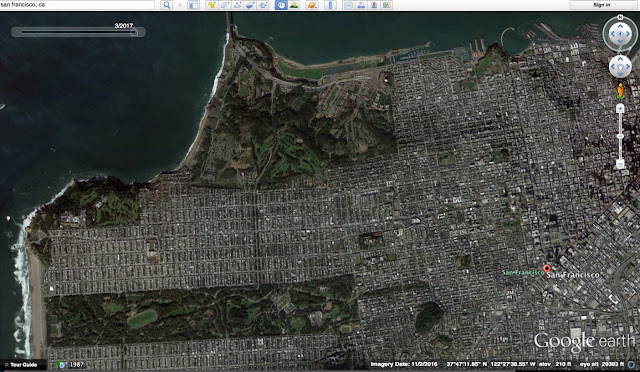Image resolution: width=640 pixels, height=372 pixels.
Task: Click the look-up arrow on eye joystick
Action: tap(620, 26)
